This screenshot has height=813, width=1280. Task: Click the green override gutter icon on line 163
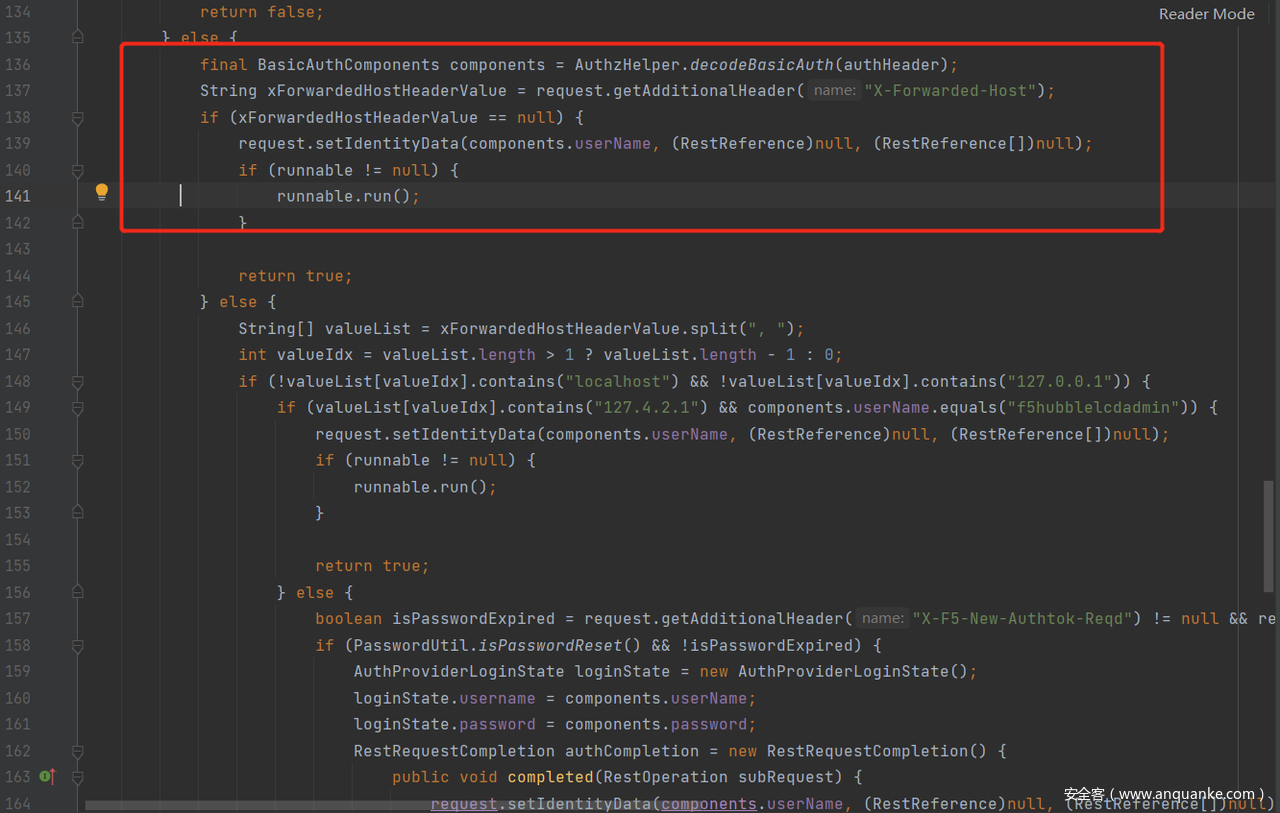pyautogui.click(x=46, y=777)
